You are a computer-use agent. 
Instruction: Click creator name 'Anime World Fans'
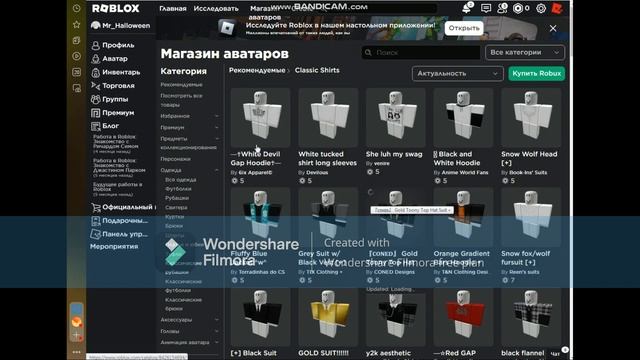point(465,173)
